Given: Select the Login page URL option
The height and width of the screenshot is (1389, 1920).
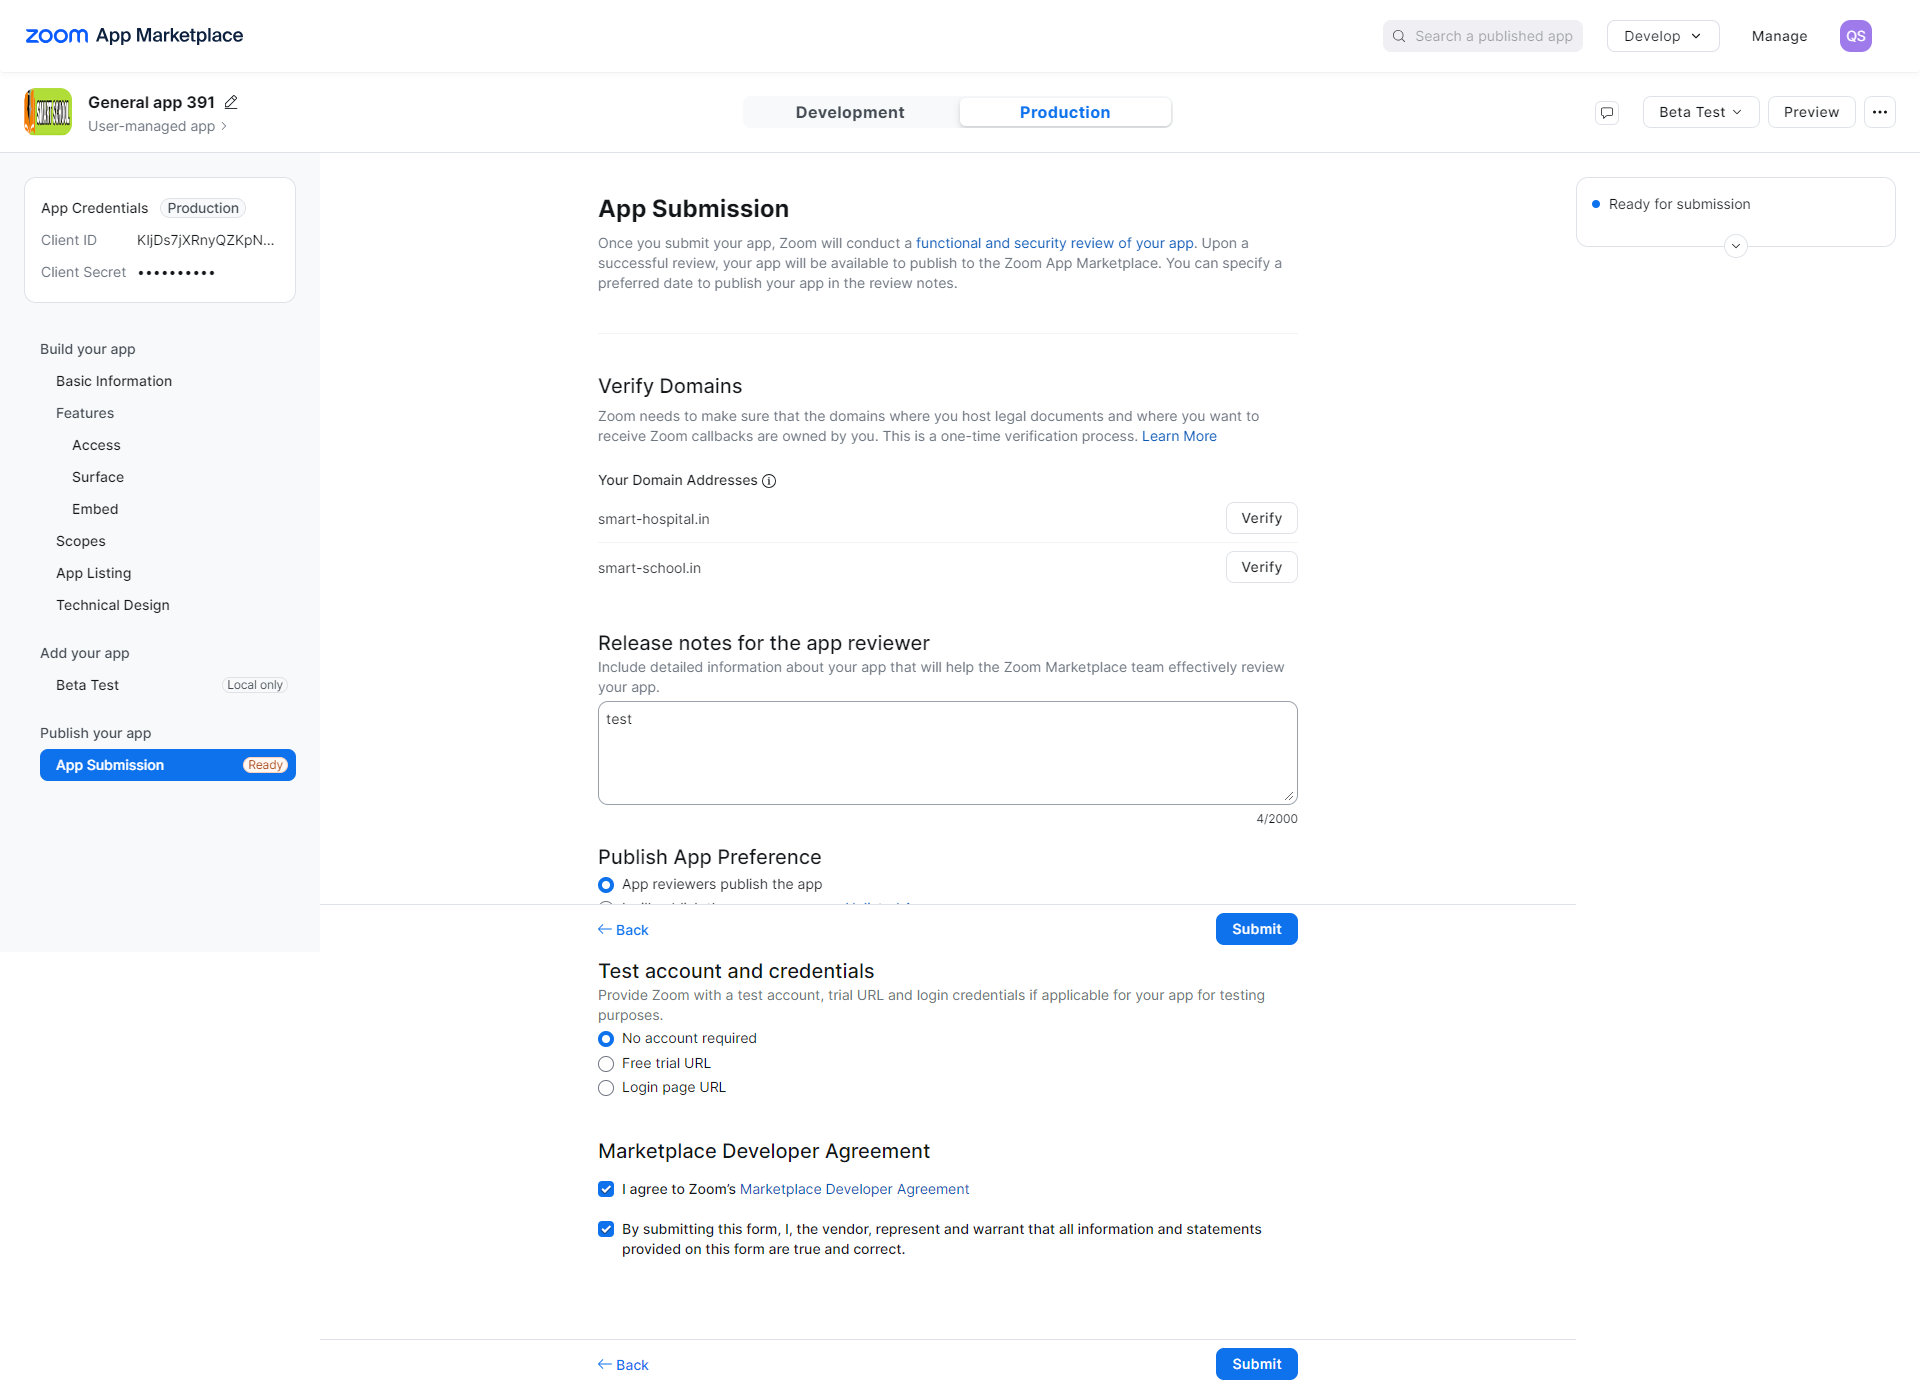Looking at the screenshot, I should coord(606,1088).
